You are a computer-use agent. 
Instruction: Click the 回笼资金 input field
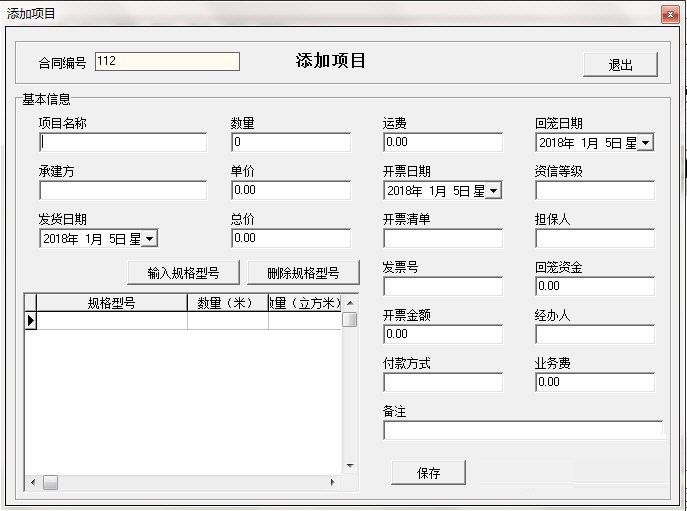coord(595,286)
